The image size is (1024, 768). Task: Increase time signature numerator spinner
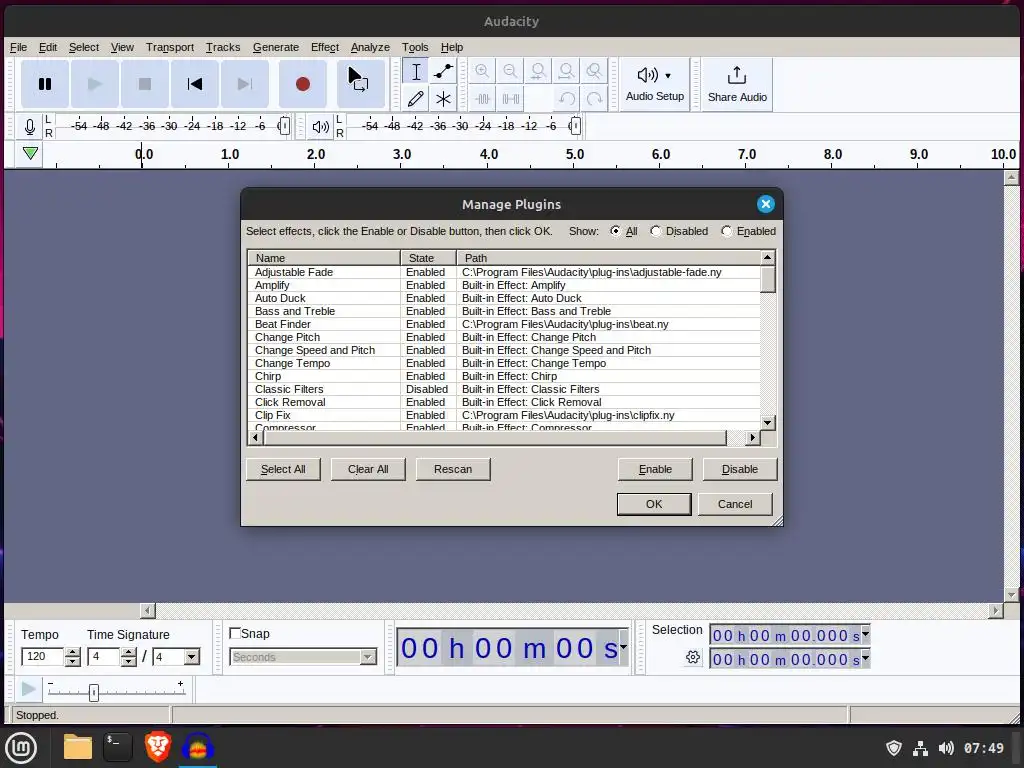pos(129,652)
